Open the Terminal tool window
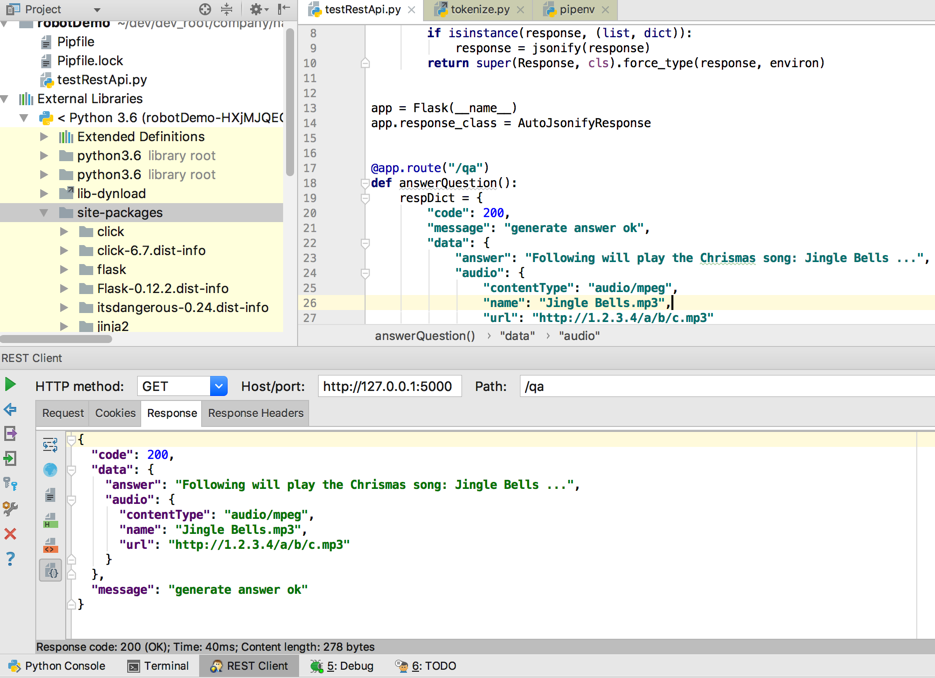 (x=158, y=665)
